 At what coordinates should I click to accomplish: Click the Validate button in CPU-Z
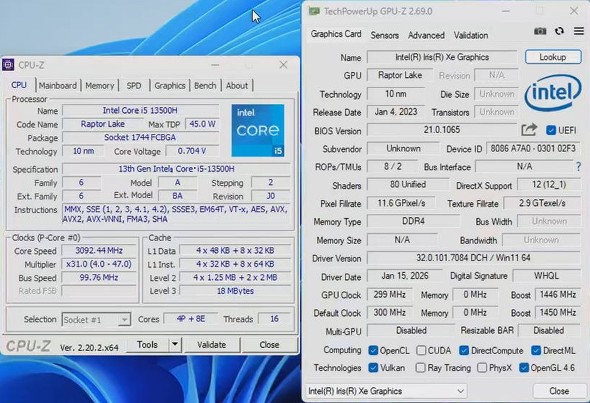(x=211, y=345)
